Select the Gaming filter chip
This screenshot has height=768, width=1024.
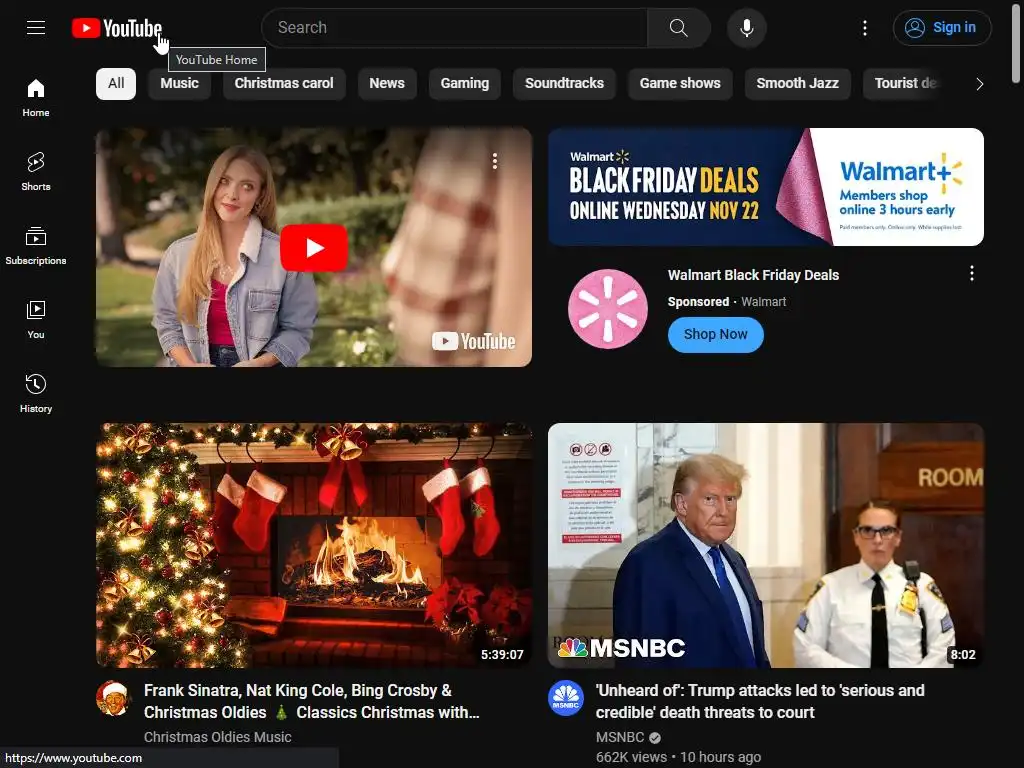(x=464, y=84)
